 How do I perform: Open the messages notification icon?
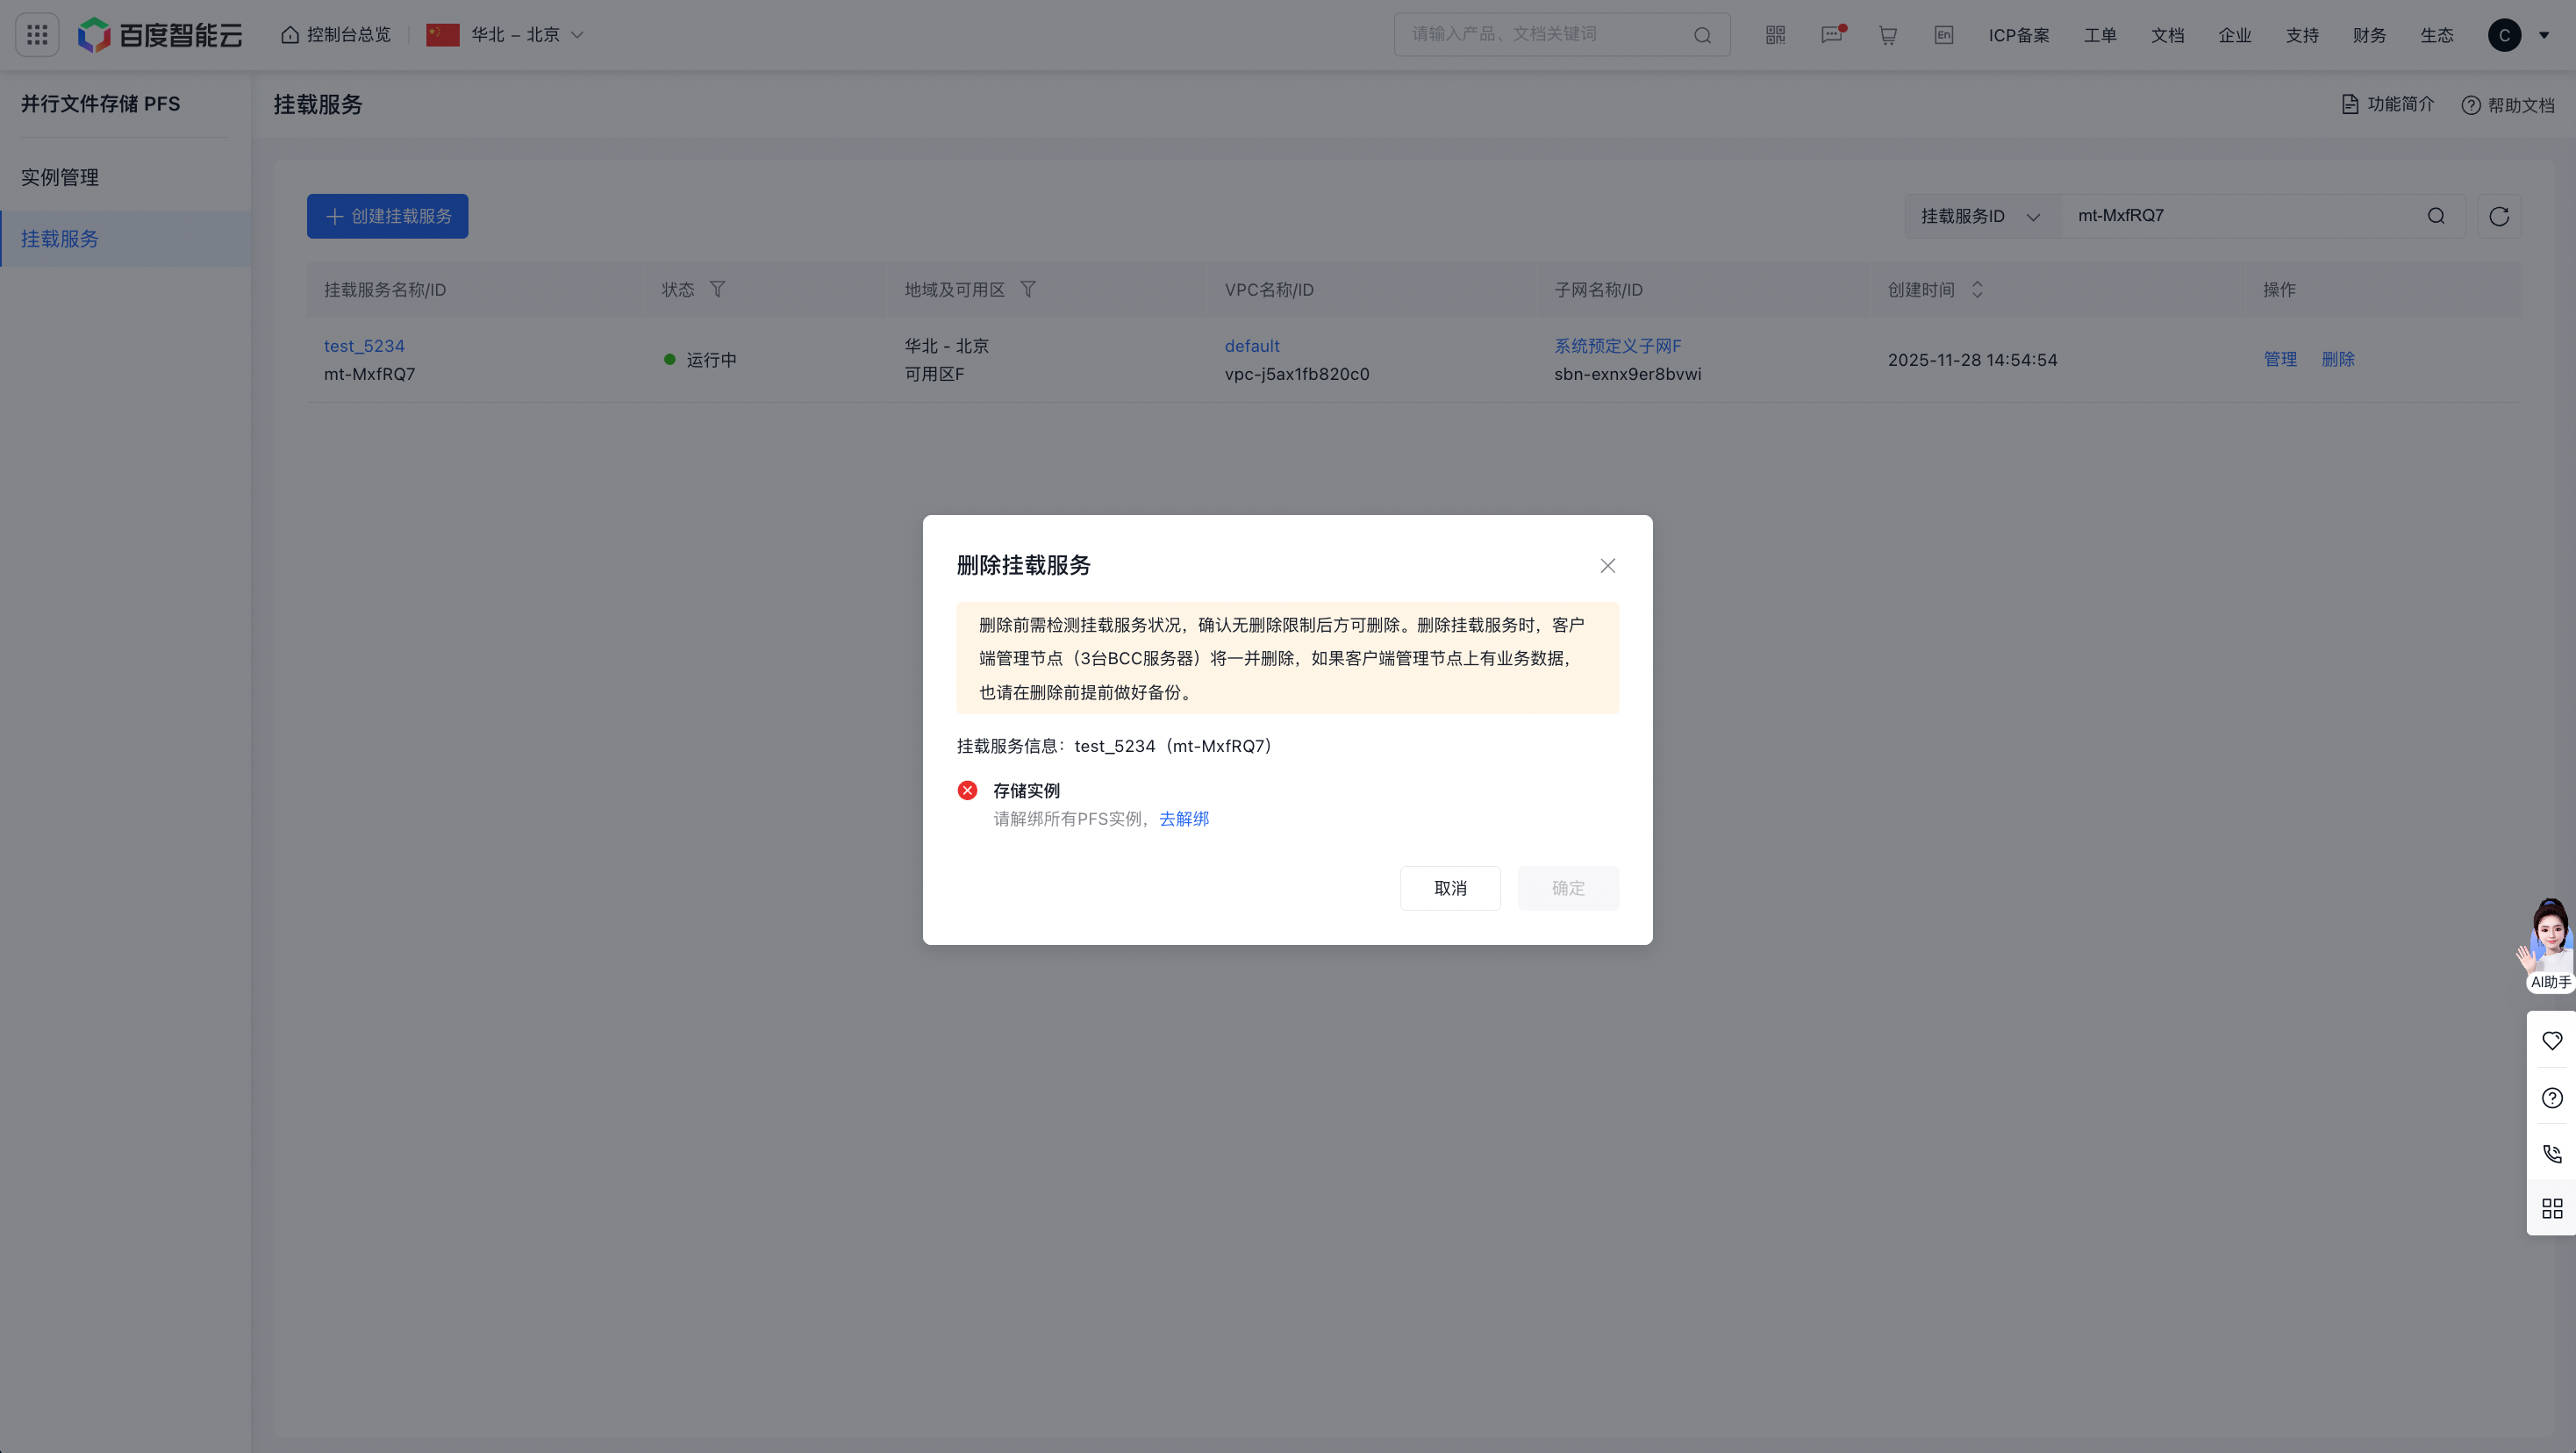(1831, 35)
